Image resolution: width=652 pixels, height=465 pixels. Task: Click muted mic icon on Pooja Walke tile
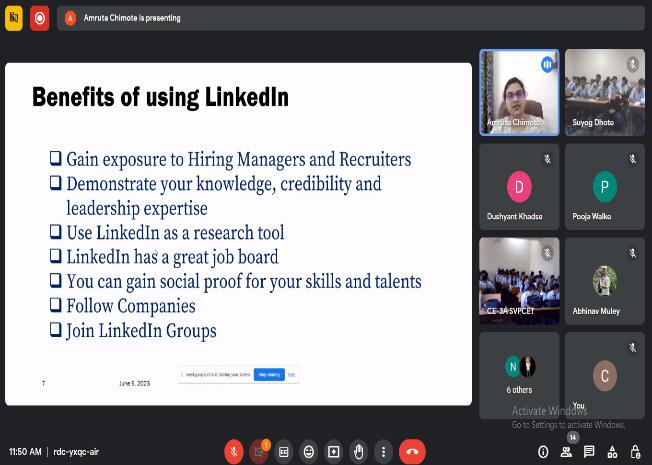click(632, 159)
